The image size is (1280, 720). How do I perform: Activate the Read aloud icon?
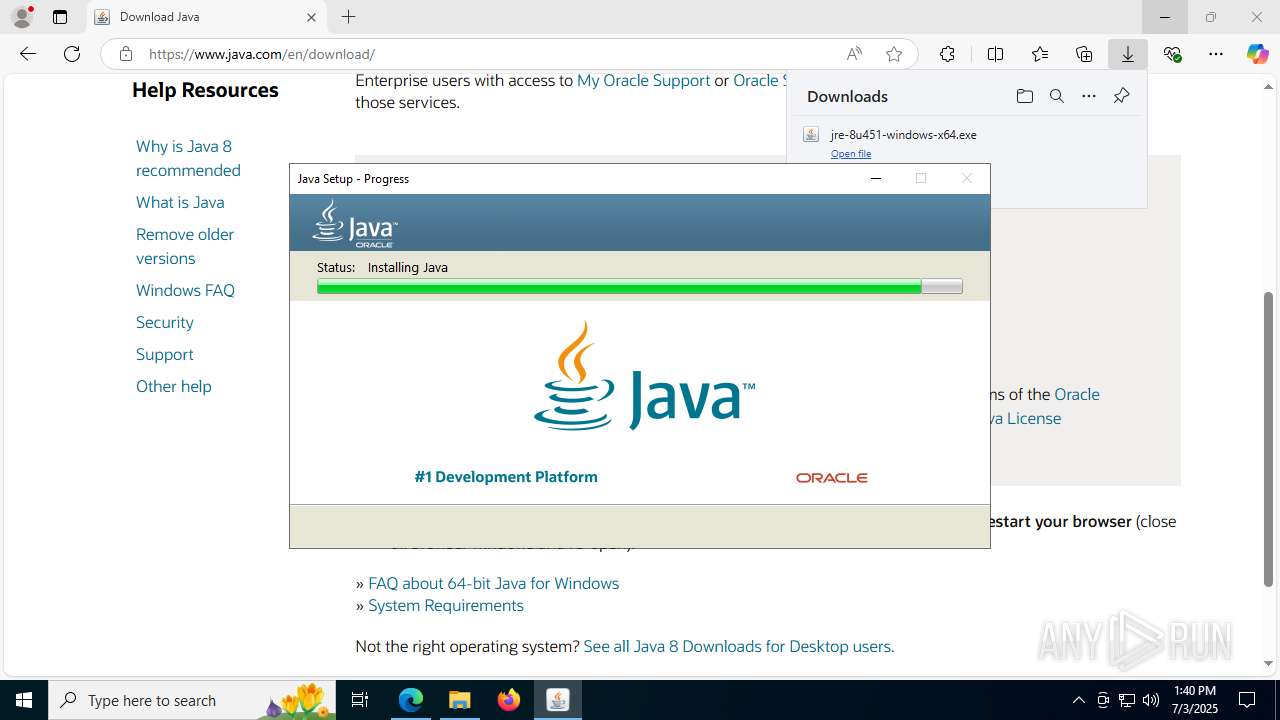click(854, 54)
